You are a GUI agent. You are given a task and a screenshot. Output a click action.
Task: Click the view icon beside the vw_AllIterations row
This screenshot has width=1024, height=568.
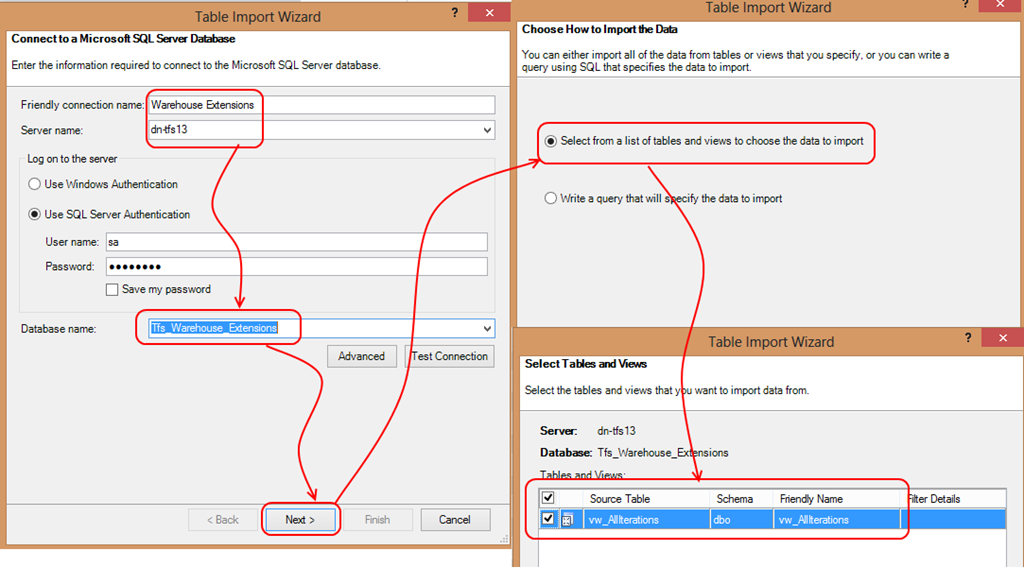click(567, 519)
